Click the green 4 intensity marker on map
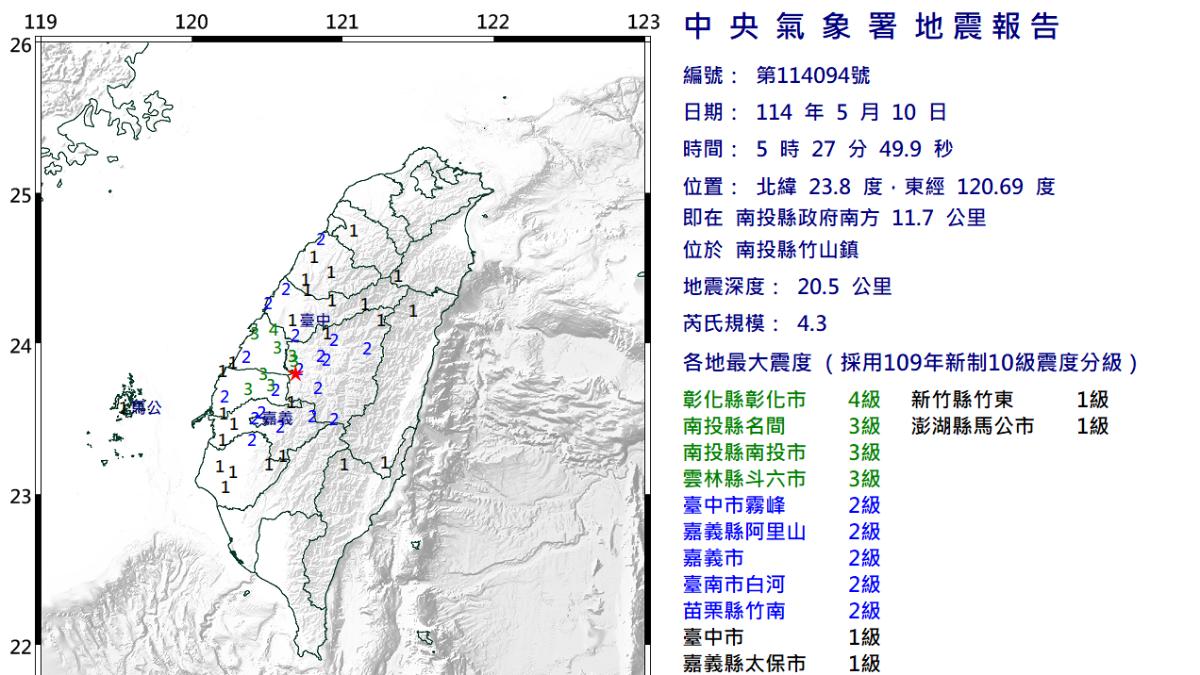This screenshot has width=1200, height=675. (273, 329)
